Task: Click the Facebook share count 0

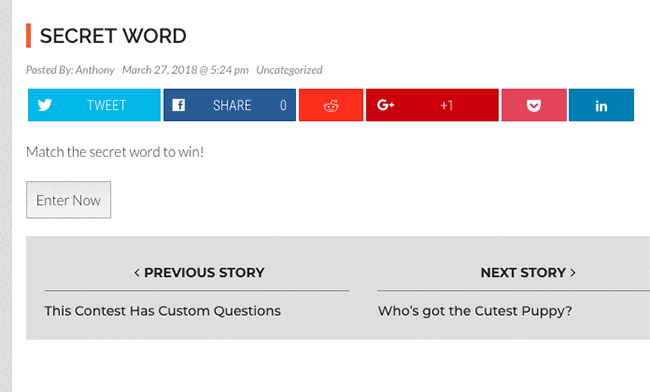Action: click(283, 105)
